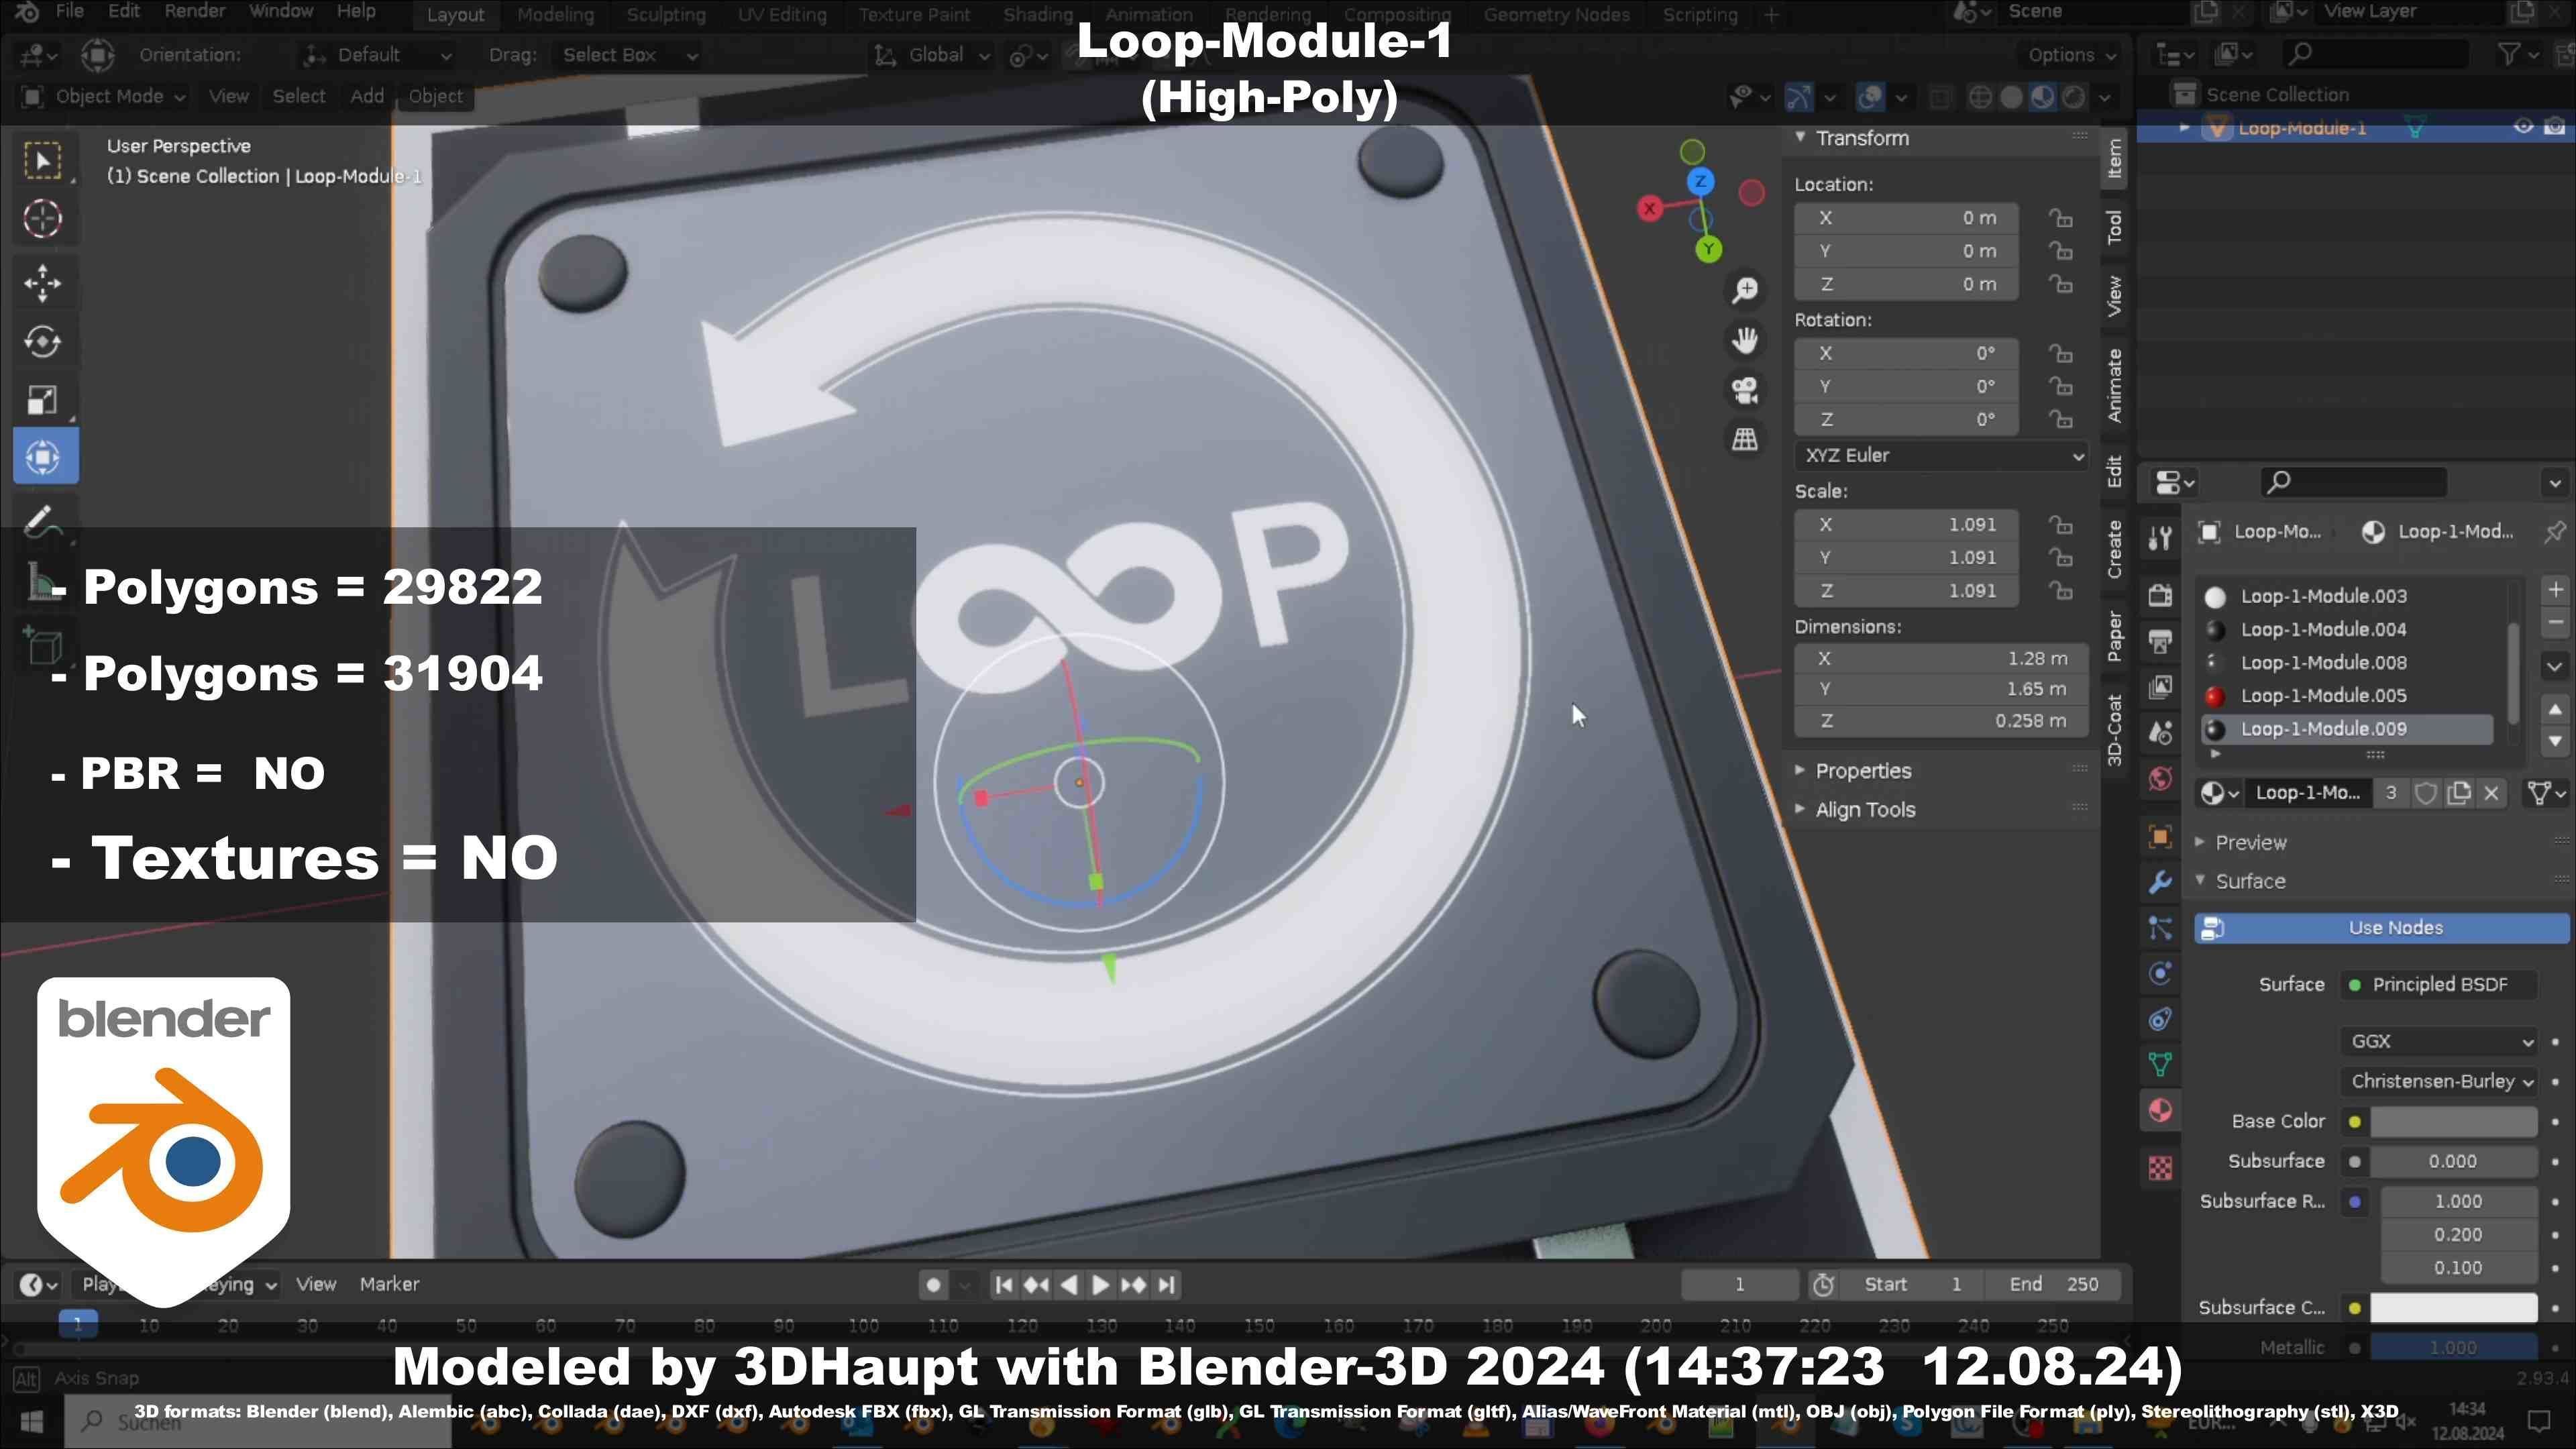Screen dimensions: 2576x1449
Task: Open the Texture properties checker icon
Action: (2160, 1167)
